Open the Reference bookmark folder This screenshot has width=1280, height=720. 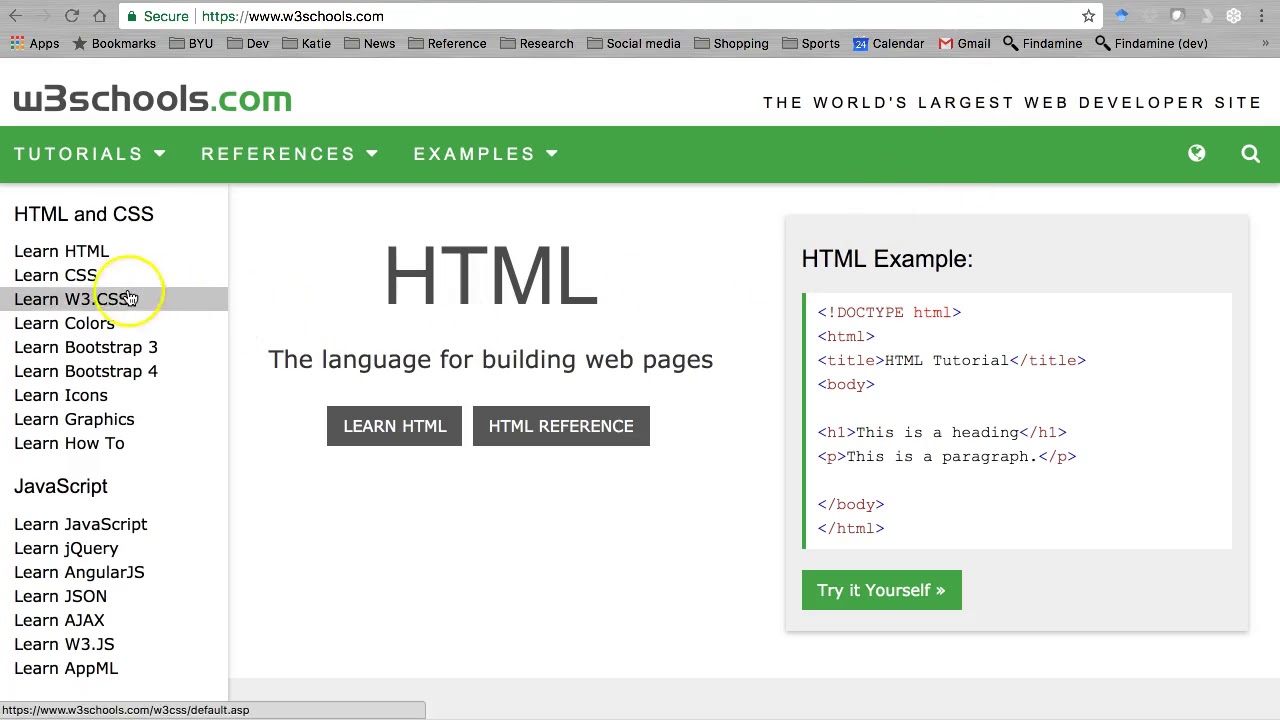pos(447,43)
